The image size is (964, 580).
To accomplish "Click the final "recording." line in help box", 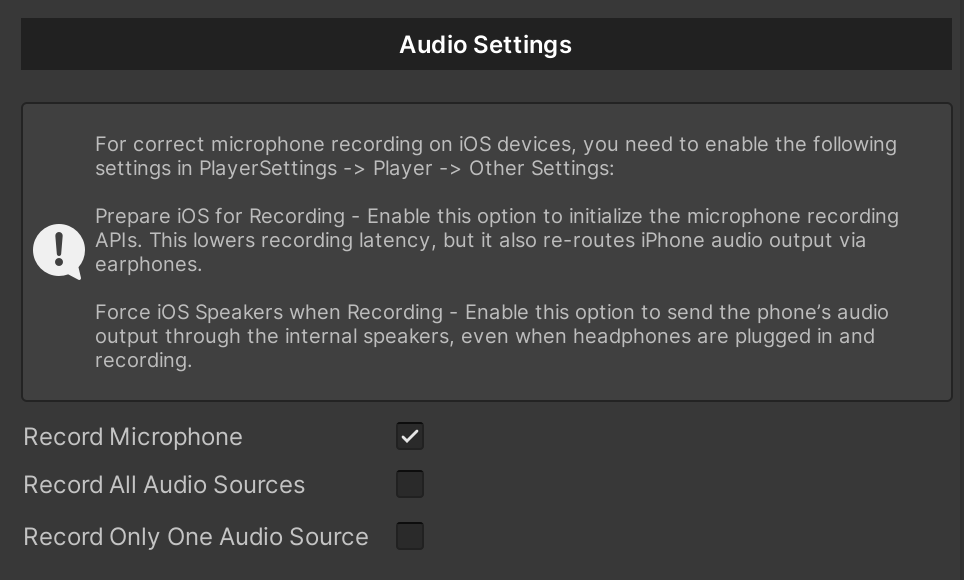I will tap(144, 360).
